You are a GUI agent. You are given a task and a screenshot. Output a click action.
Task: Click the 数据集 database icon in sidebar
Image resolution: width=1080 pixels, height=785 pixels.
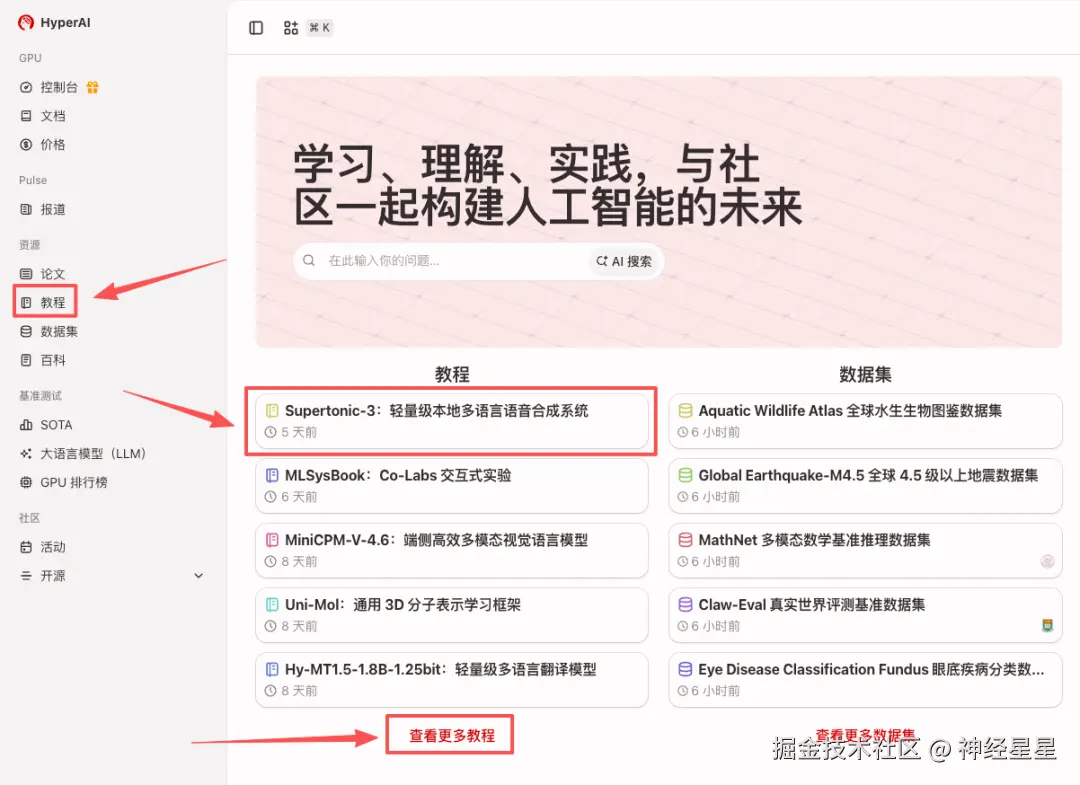26,332
